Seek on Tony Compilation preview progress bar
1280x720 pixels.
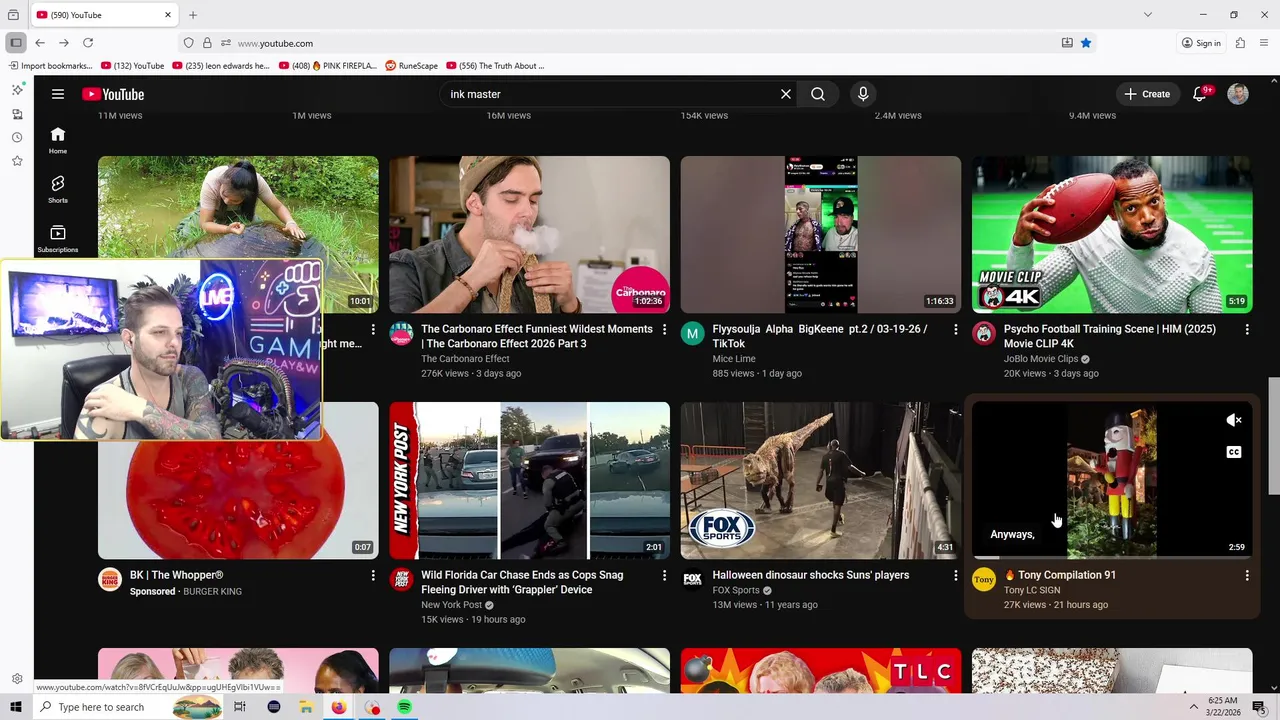click(x=1112, y=557)
